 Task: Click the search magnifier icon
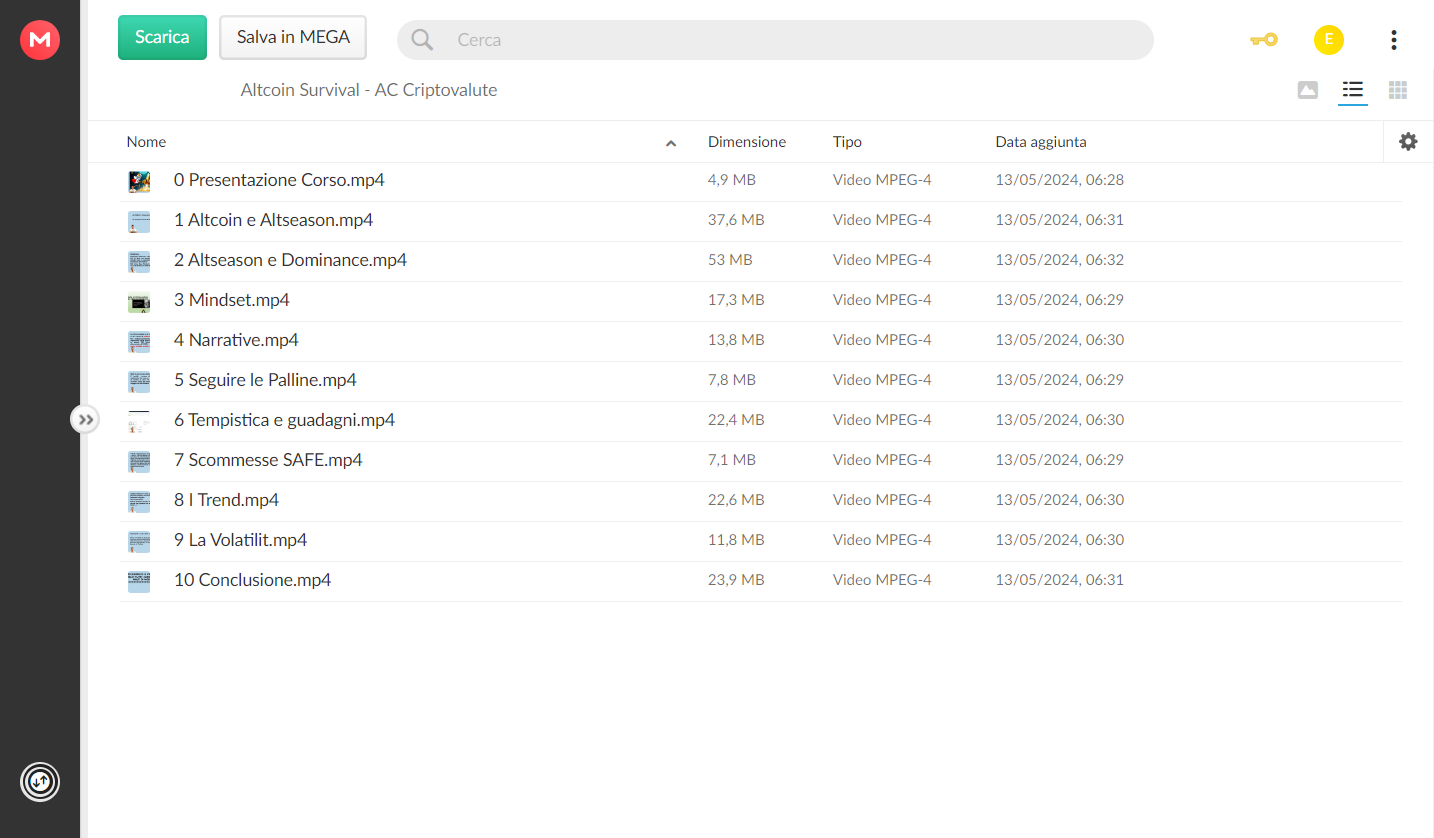pos(422,40)
